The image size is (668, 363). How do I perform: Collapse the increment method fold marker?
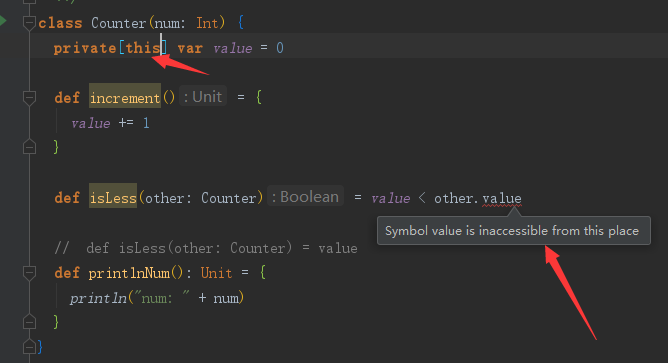point(29,98)
